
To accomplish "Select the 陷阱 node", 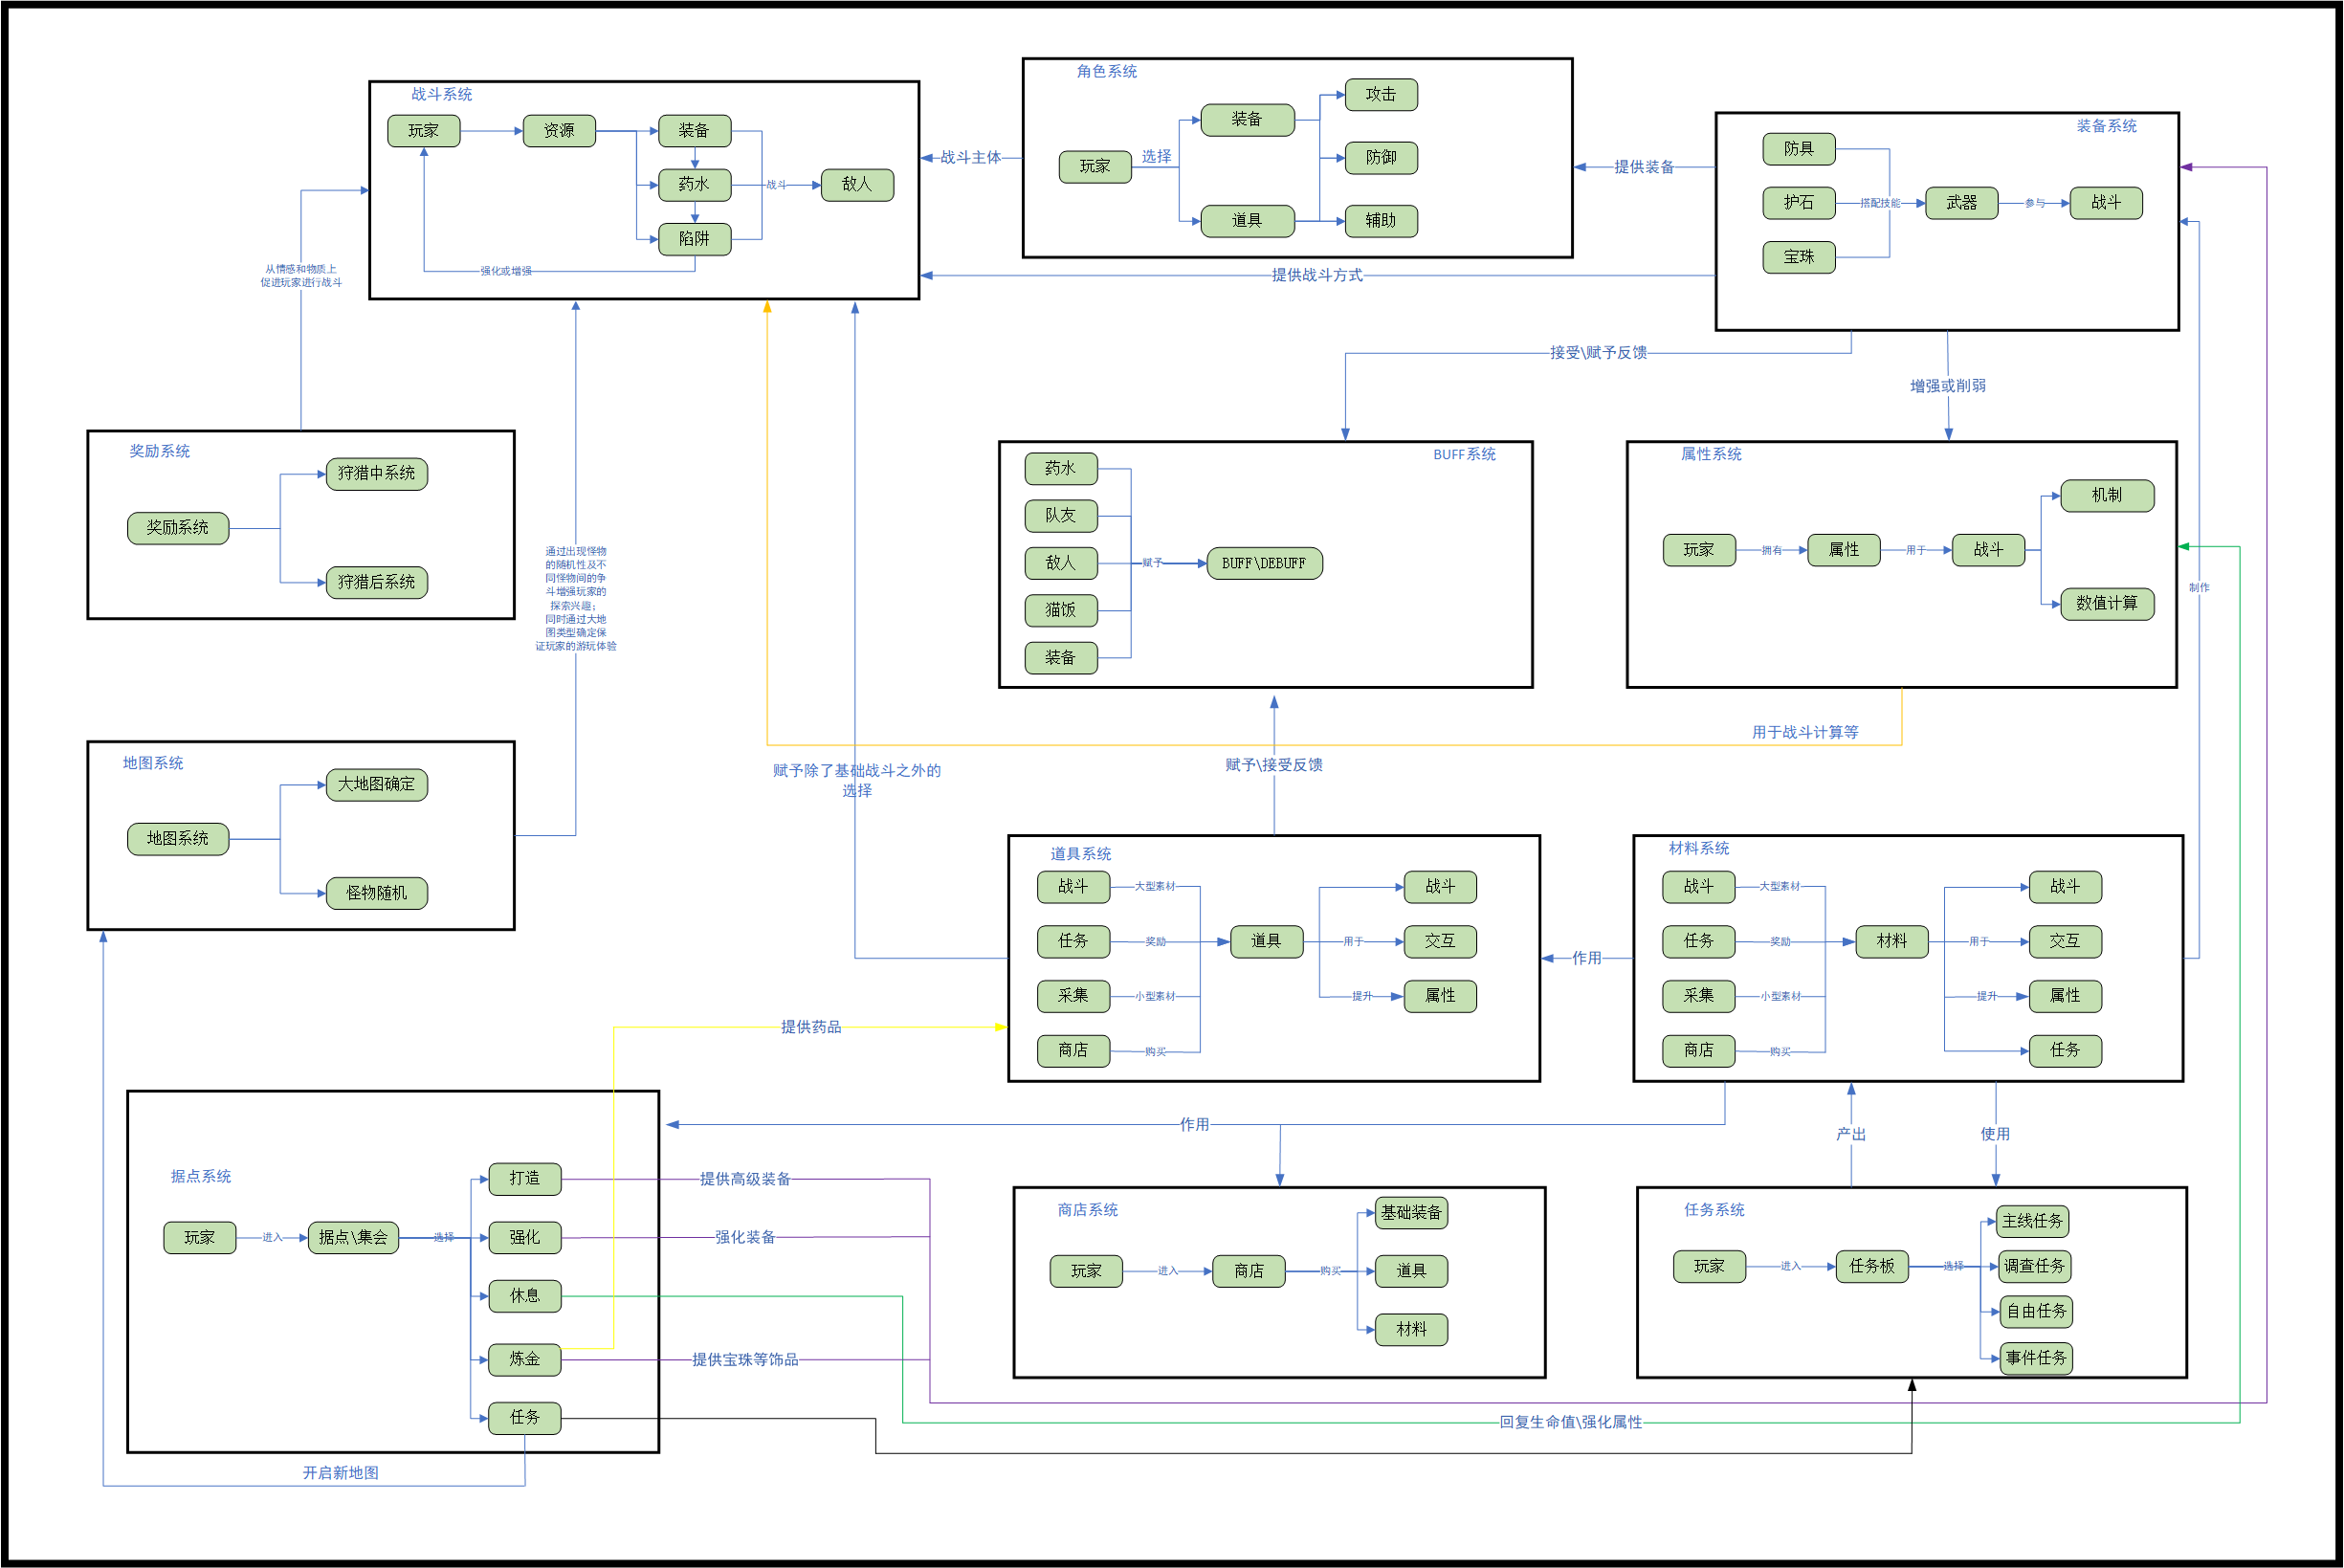I will 694,239.
